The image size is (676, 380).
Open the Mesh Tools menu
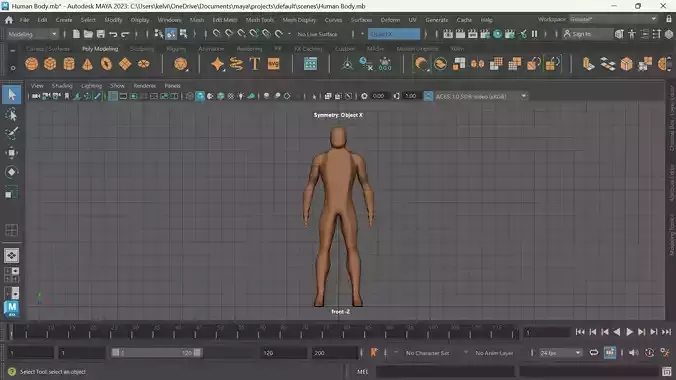point(260,20)
